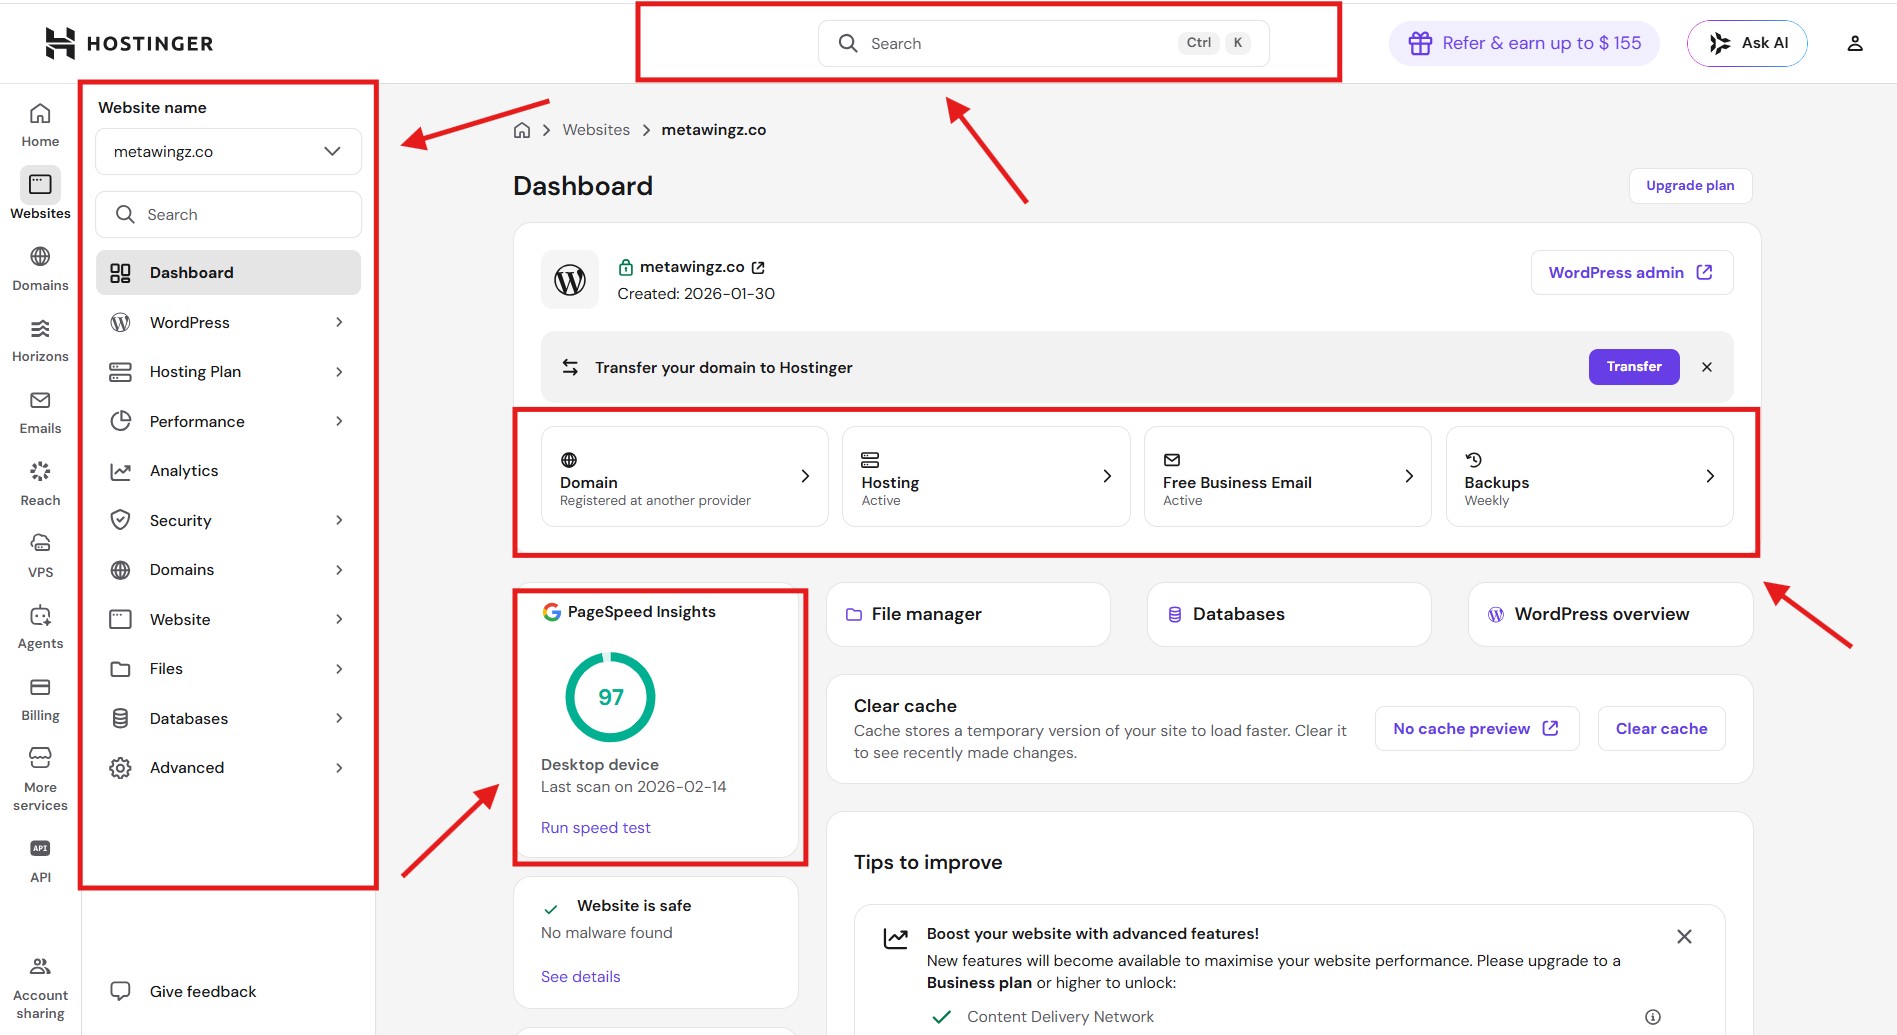Click the Clear cache button
Viewport: 1897px width, 1035px height.
(x=1661, y=729)
